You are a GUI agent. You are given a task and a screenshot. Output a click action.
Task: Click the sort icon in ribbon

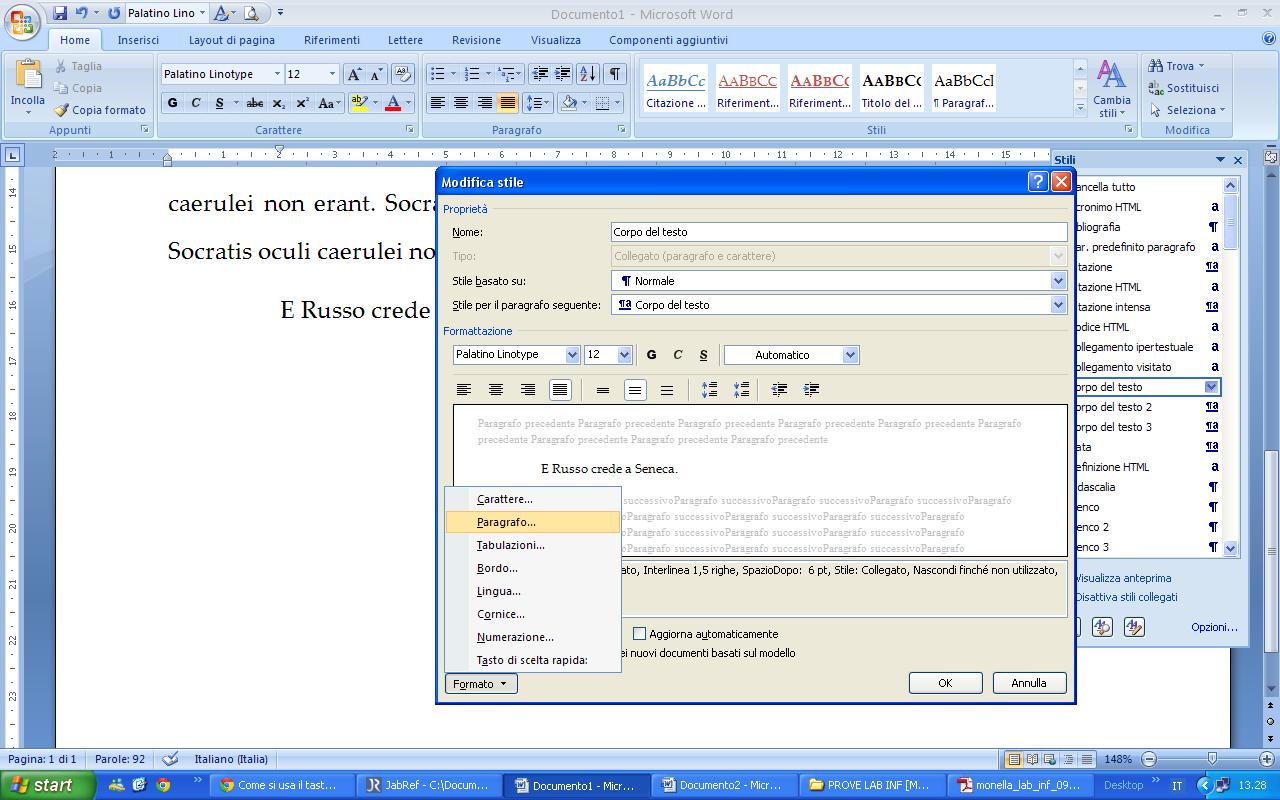click(x=587, y=74)
